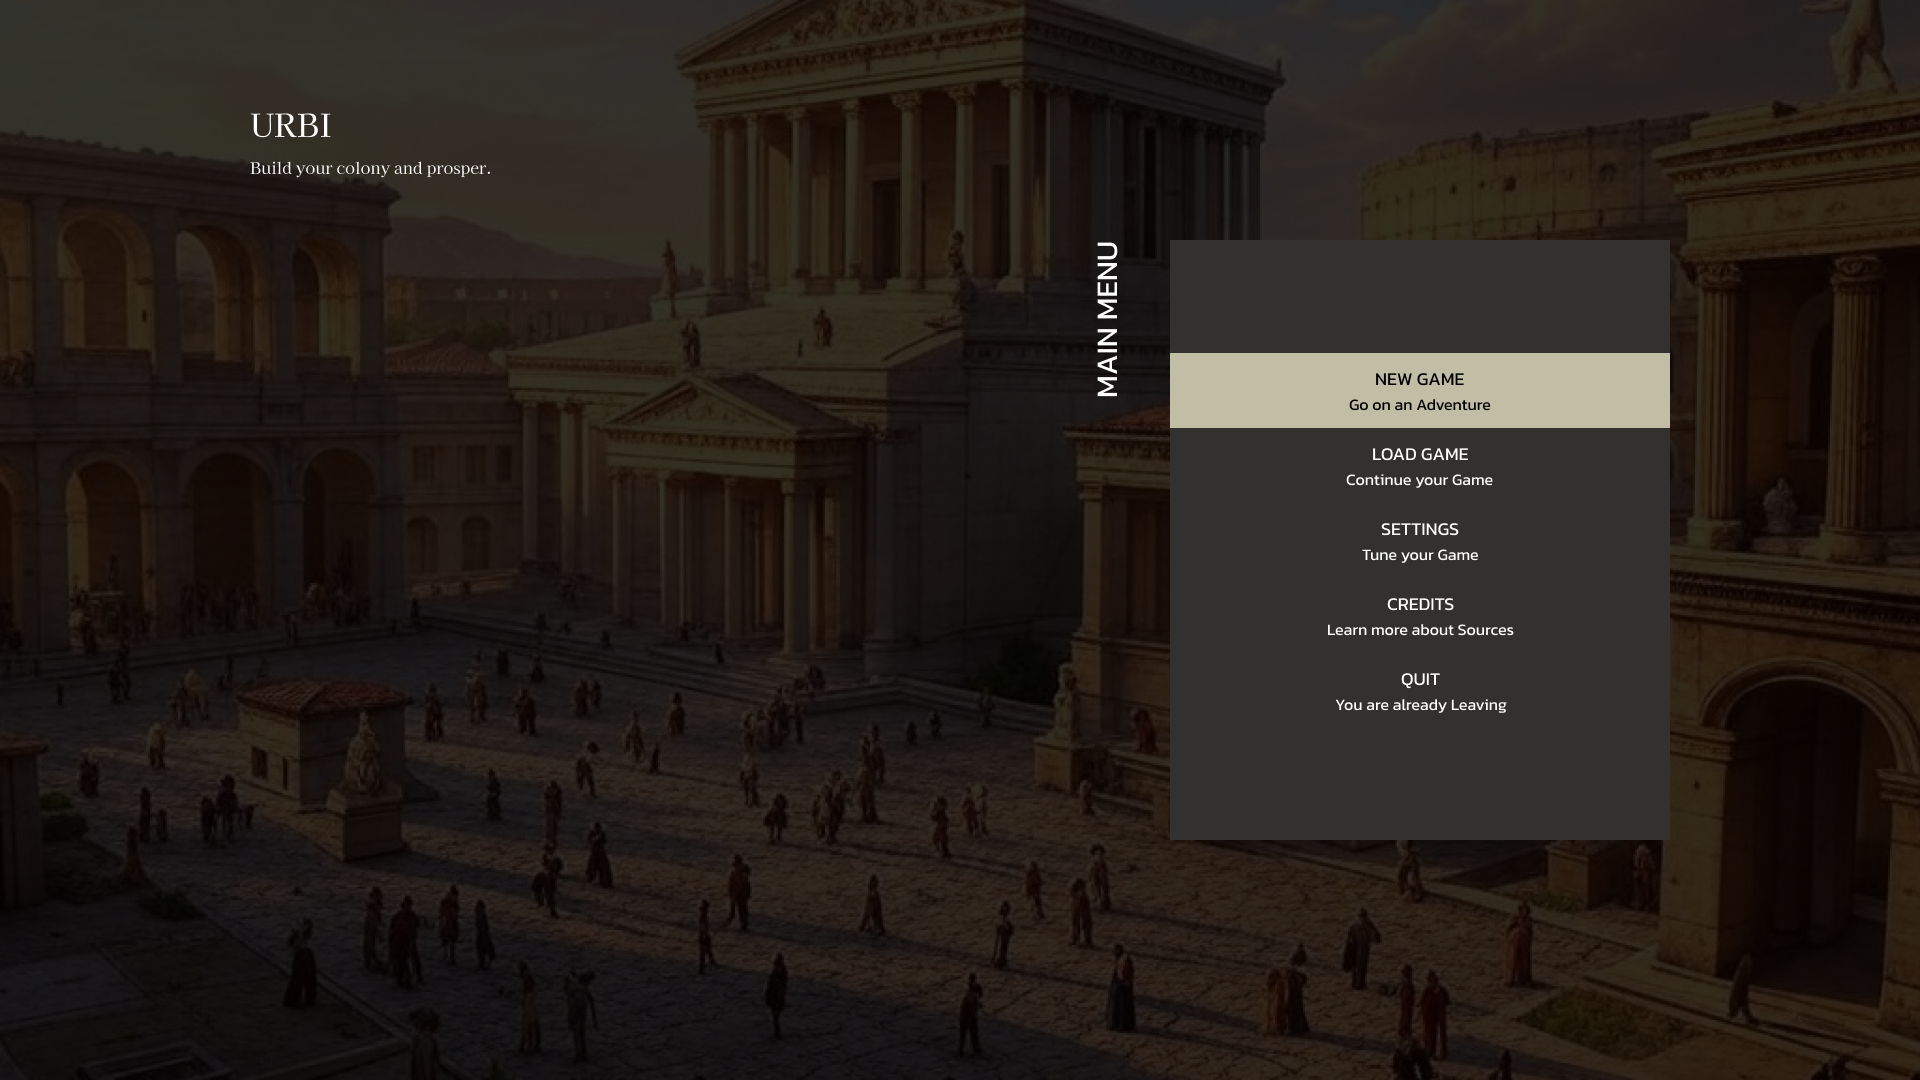Viewport: 1920px width, 1080px height.
Task: Click the 'Build your colony and prosper' tagline
Action: [x=370, y=168]
